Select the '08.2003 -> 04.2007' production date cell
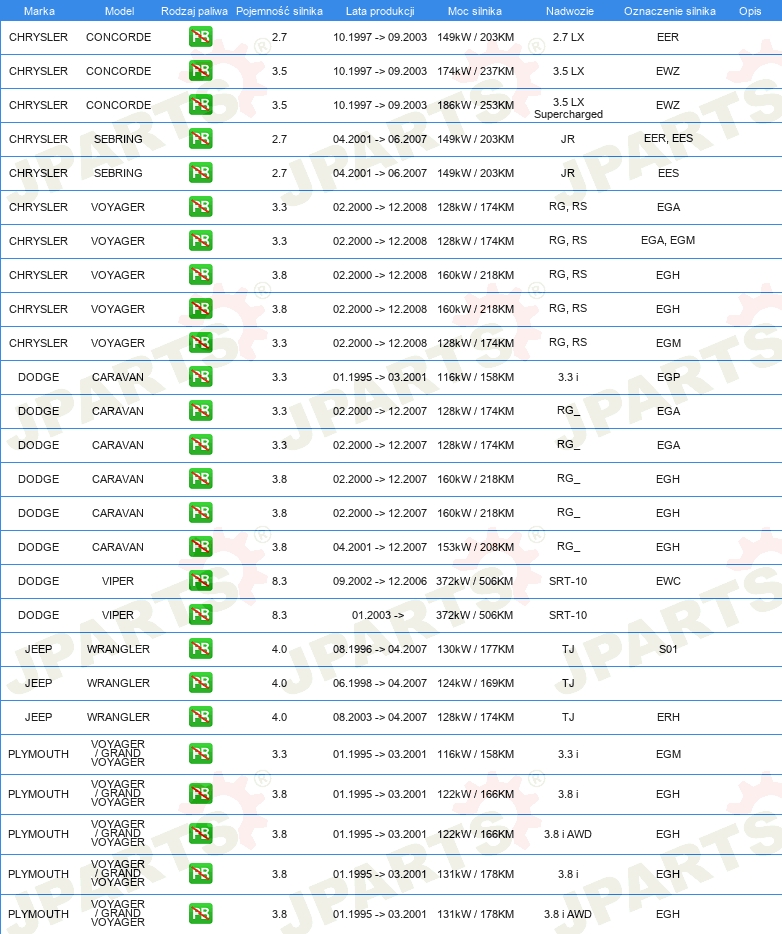Image resolution: width=782 pixels, height=934 pixels. [380, 717]
